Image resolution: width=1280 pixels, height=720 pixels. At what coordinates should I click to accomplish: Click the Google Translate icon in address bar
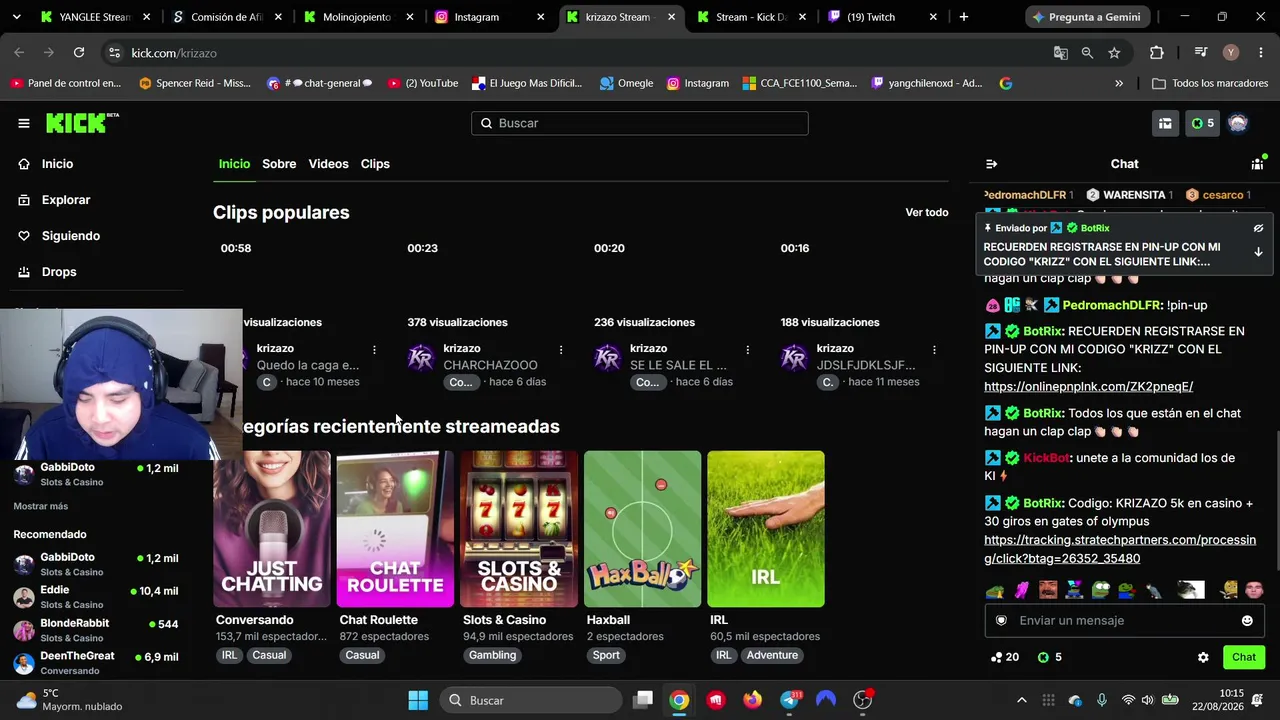point(1061,53)
